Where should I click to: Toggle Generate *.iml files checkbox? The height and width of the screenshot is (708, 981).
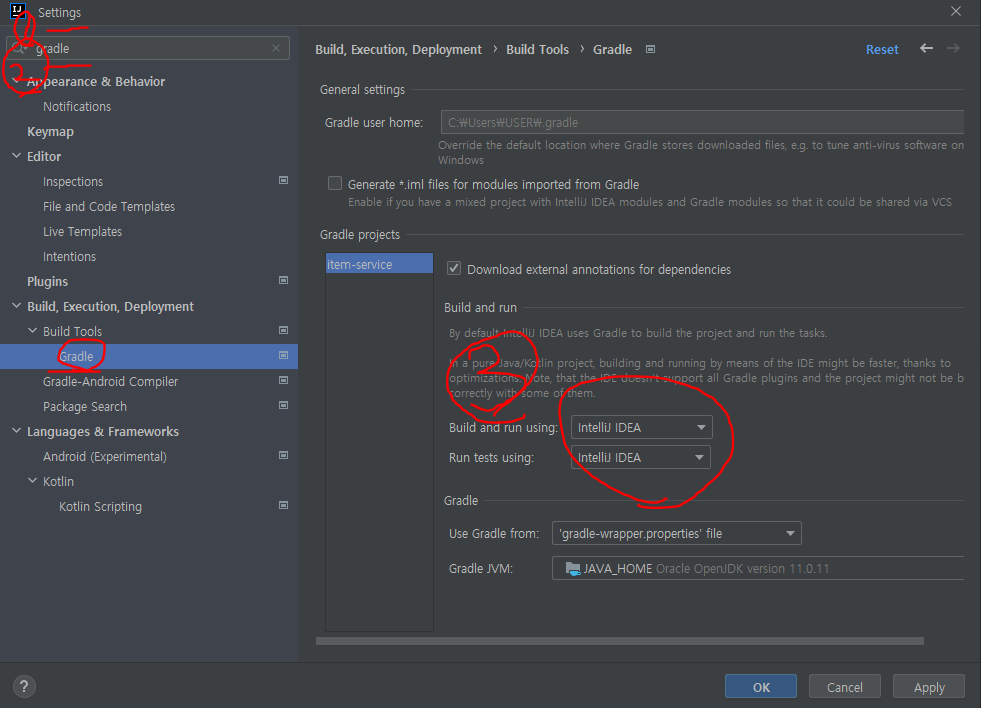pyautogui.click(x=335, y=183)
